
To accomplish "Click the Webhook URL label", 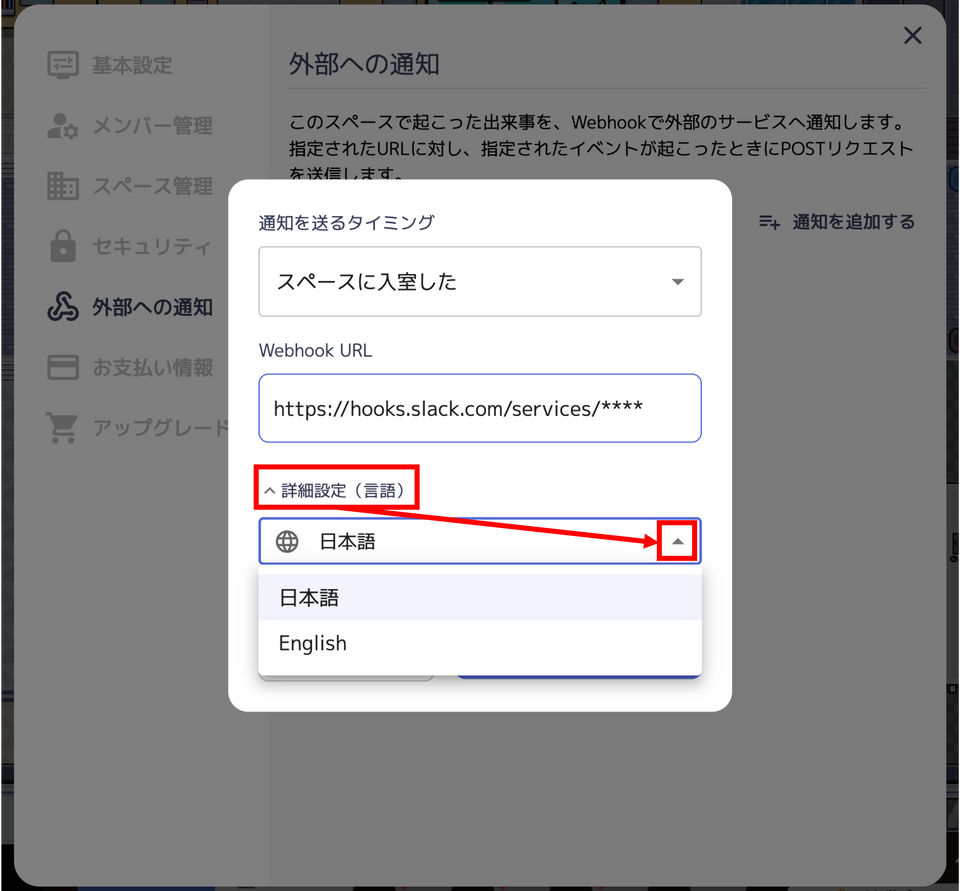I will tap(315, 350).
